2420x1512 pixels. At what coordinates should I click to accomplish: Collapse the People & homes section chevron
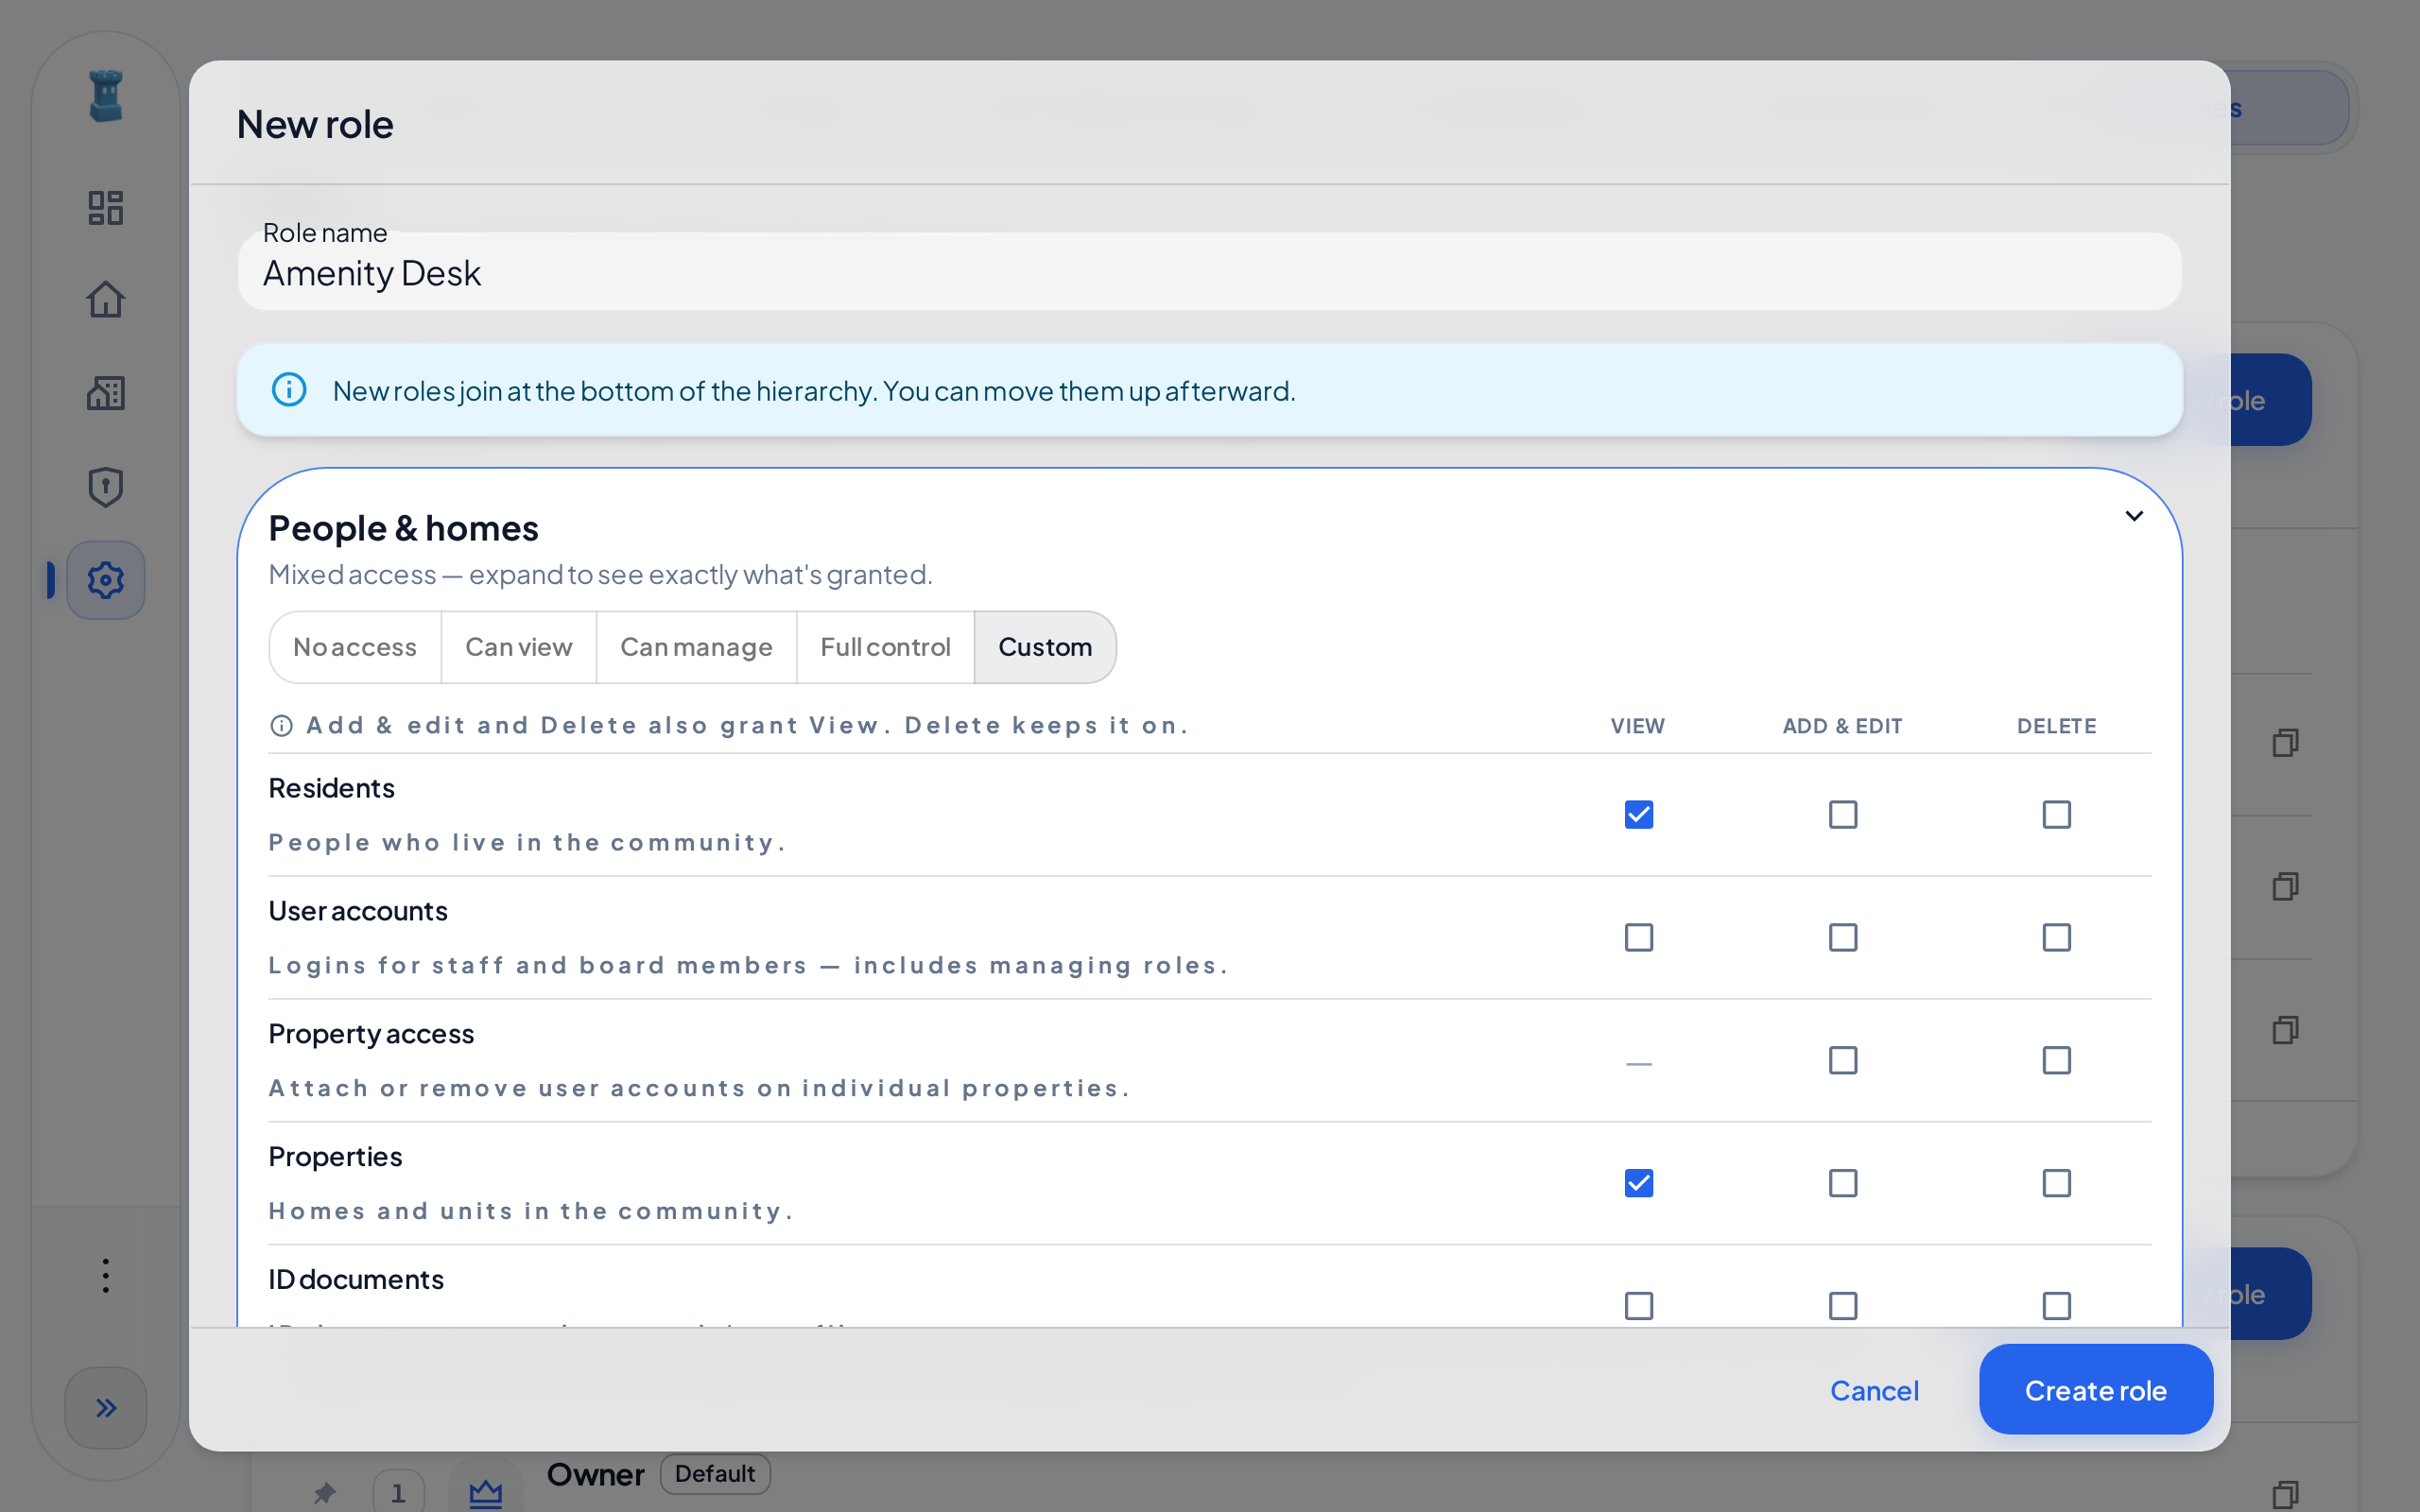tap(2134, 516)
